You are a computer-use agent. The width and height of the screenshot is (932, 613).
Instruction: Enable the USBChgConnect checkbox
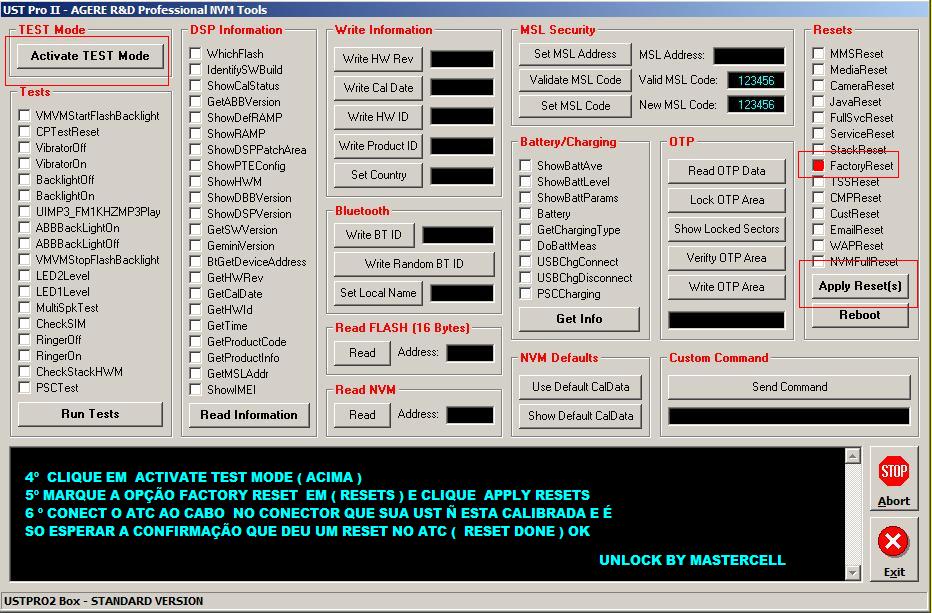525,262
